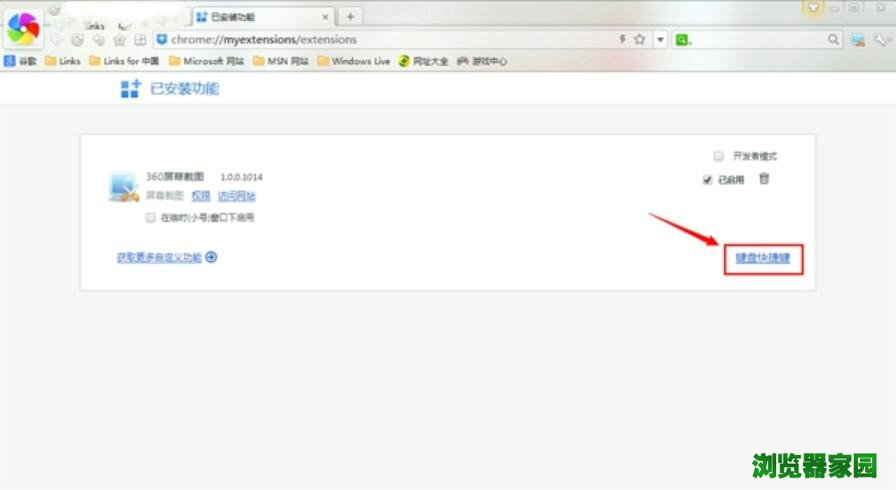Click the chrome://myextensions address field

(x=380, y=39)
